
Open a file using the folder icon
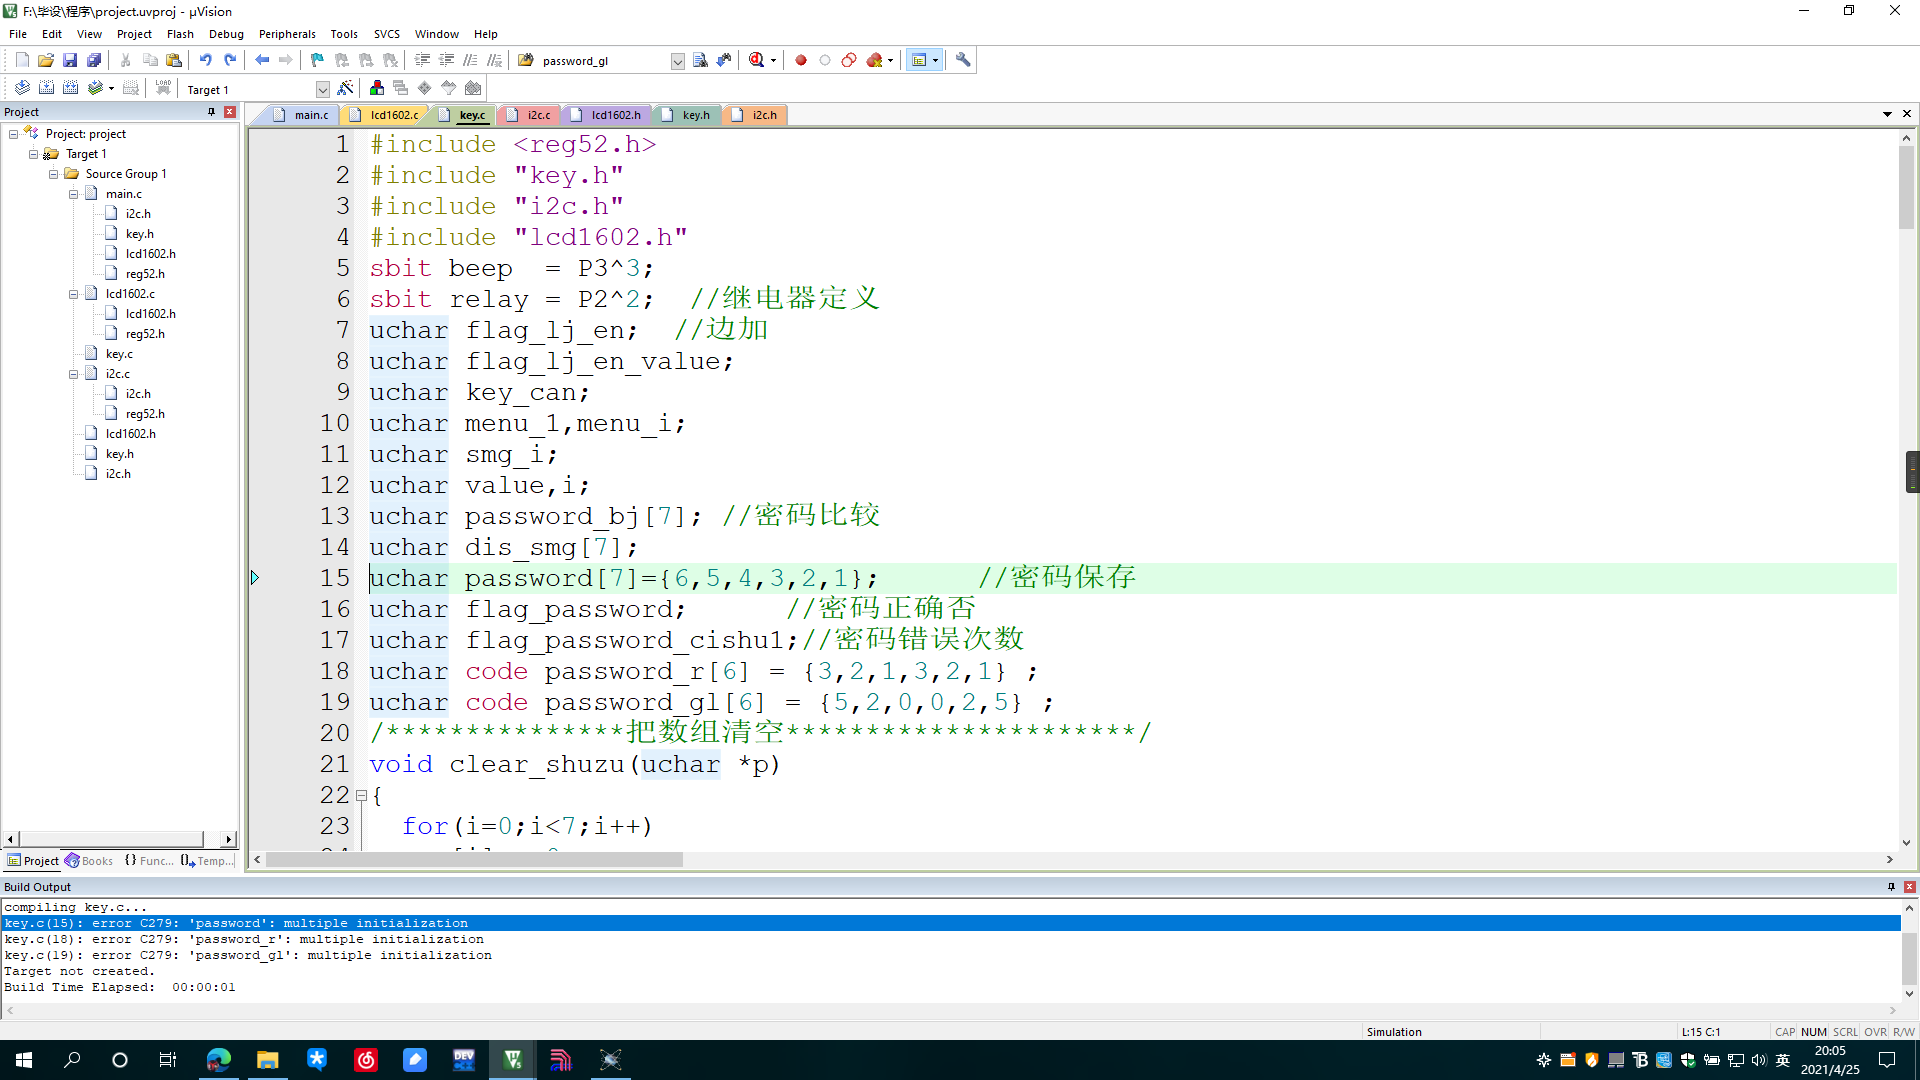[x=46, y=60]
